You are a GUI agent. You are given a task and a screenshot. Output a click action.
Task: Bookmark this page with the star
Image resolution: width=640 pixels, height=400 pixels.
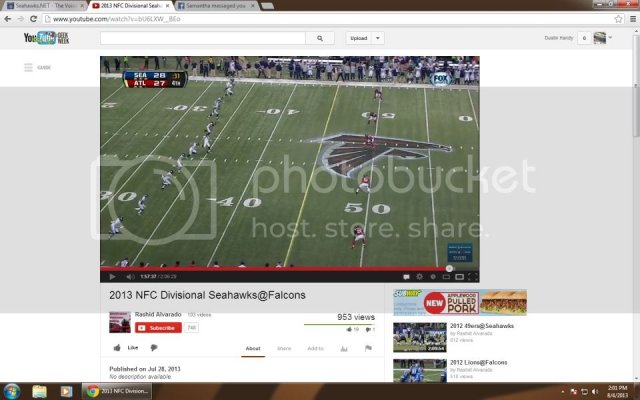618,19
